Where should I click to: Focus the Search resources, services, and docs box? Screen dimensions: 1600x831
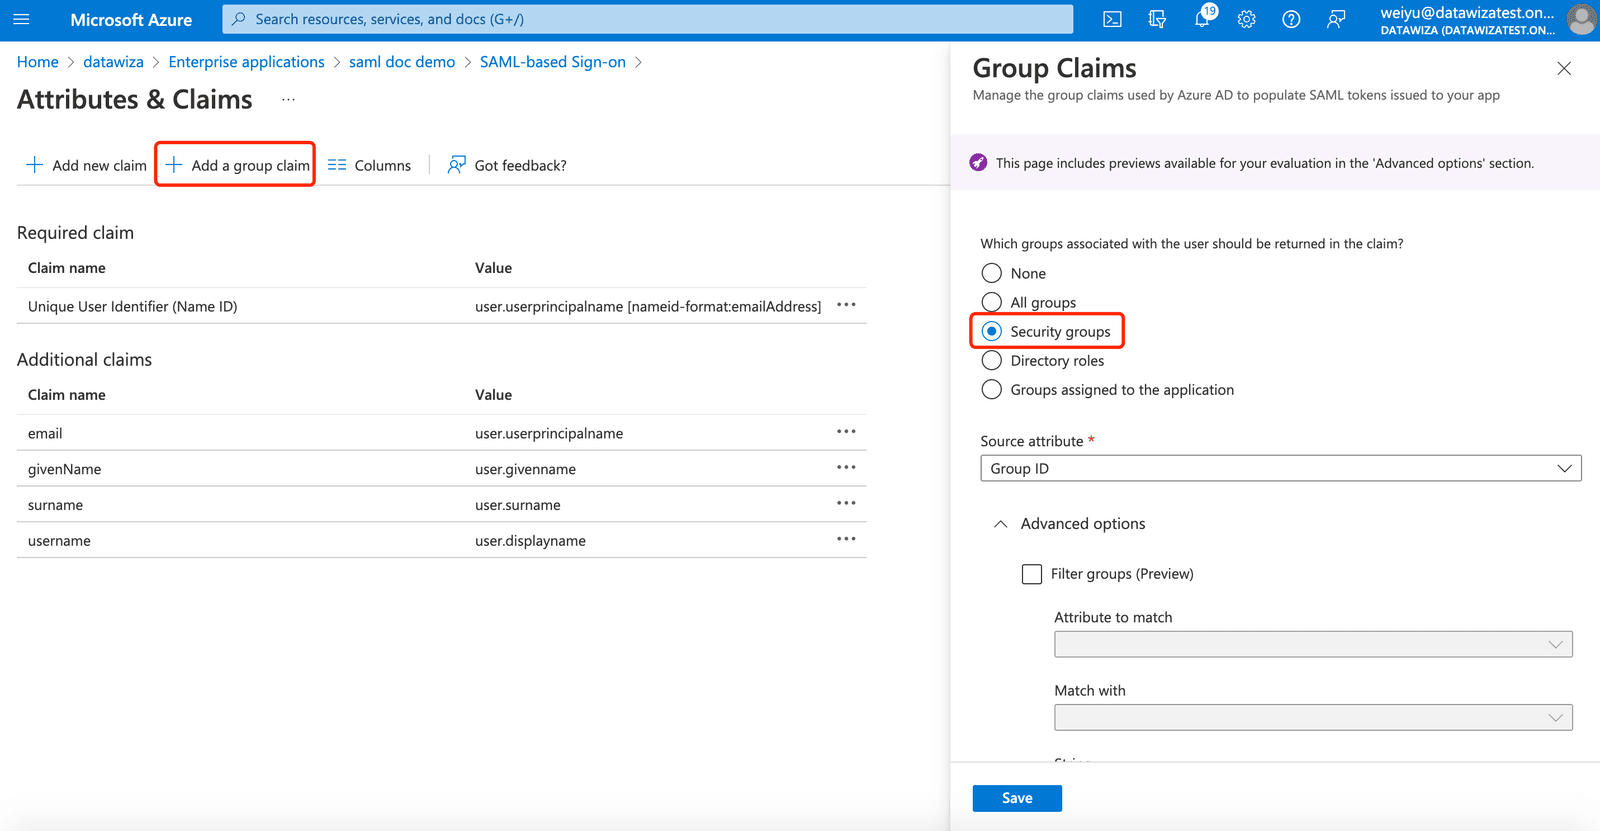[648, 19]
